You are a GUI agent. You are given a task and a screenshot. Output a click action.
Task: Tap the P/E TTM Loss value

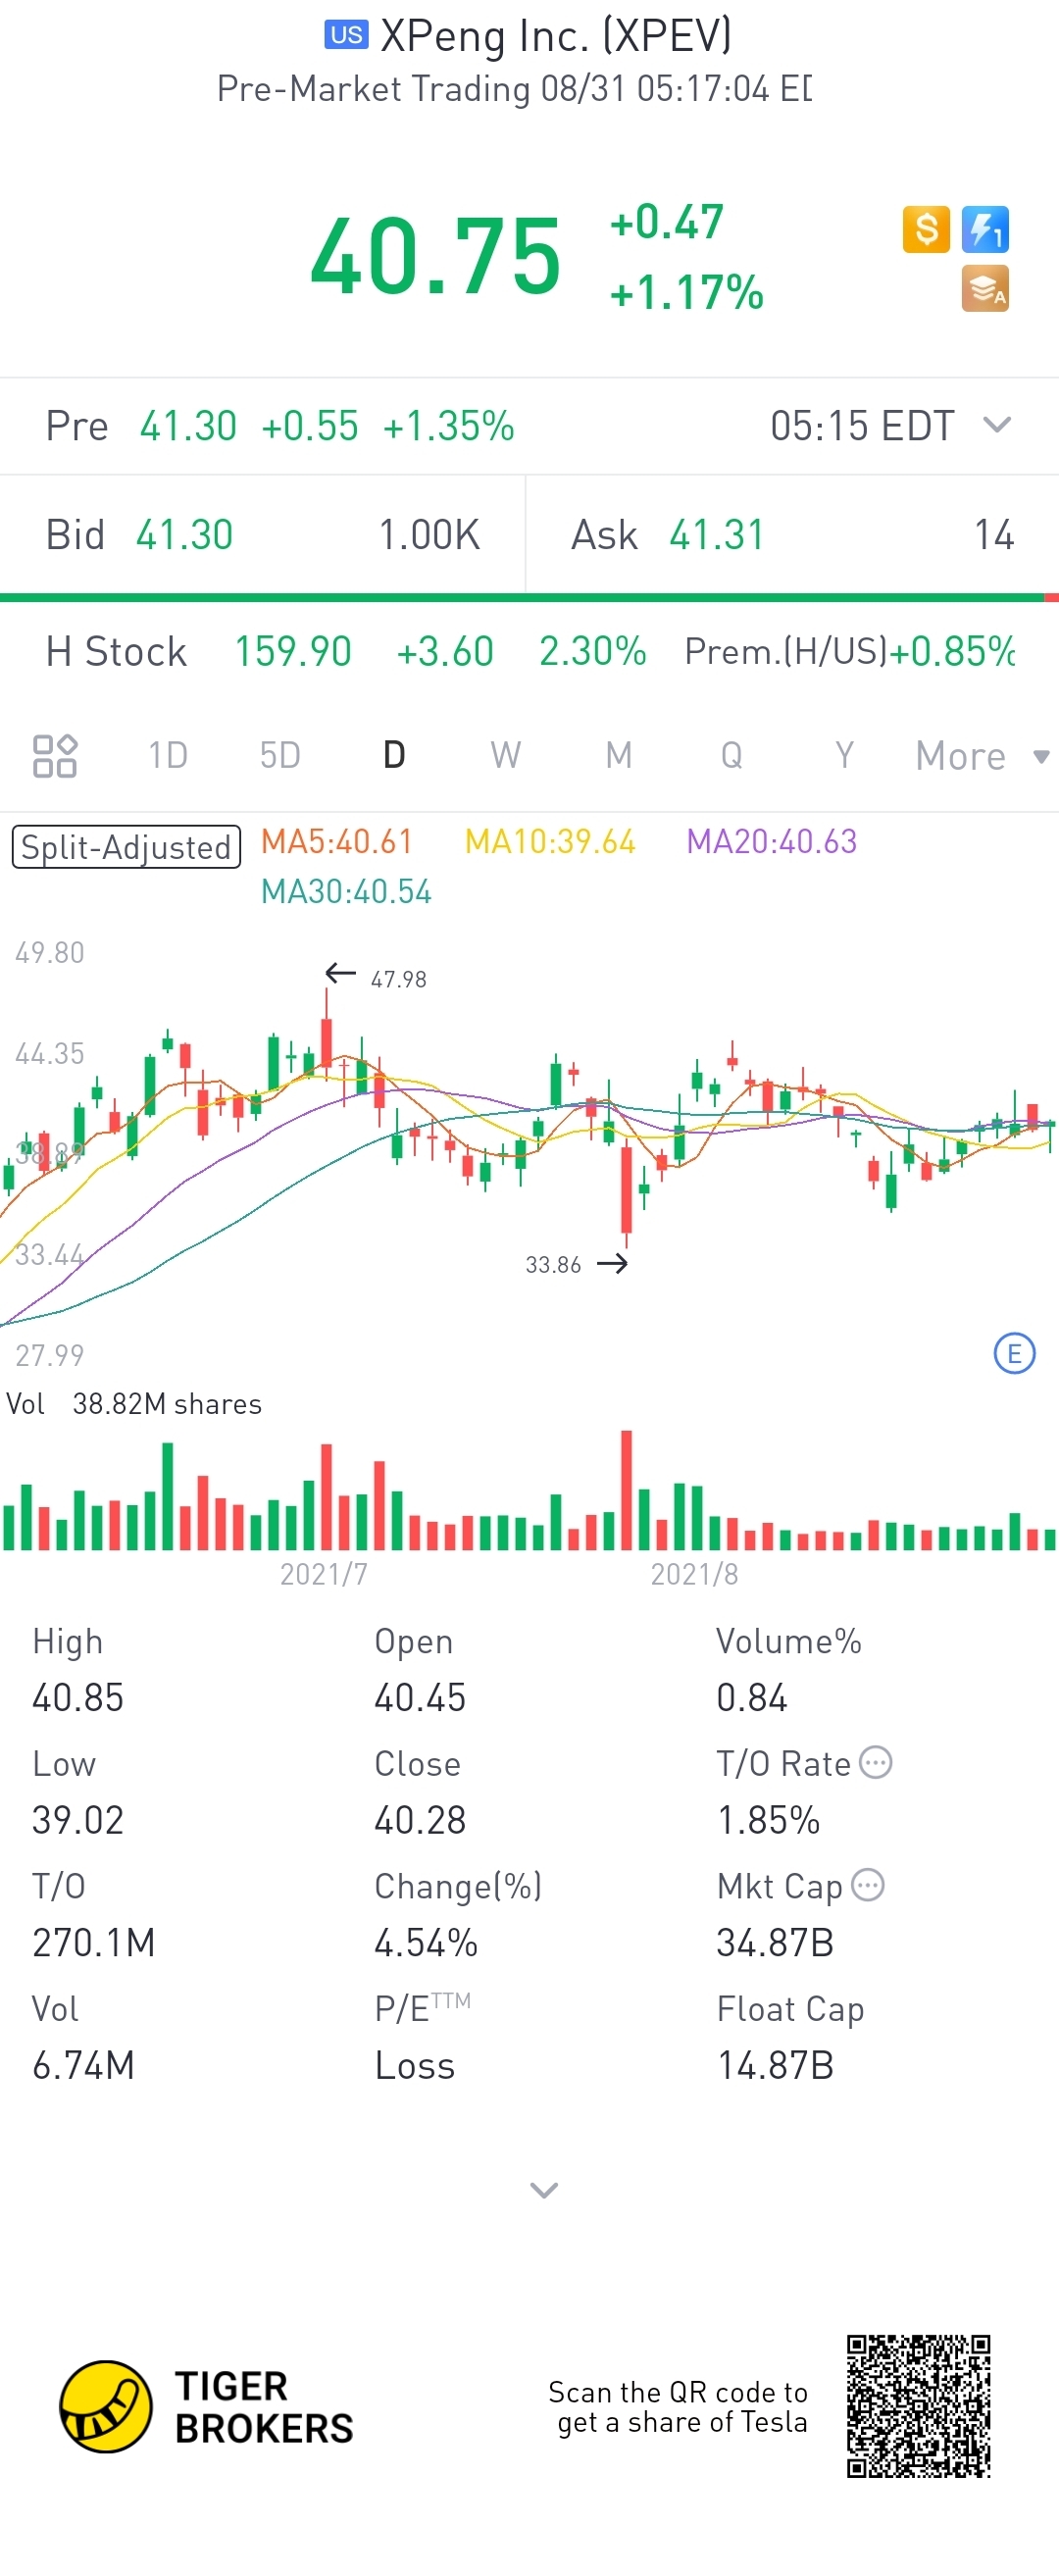(415, 2066)
